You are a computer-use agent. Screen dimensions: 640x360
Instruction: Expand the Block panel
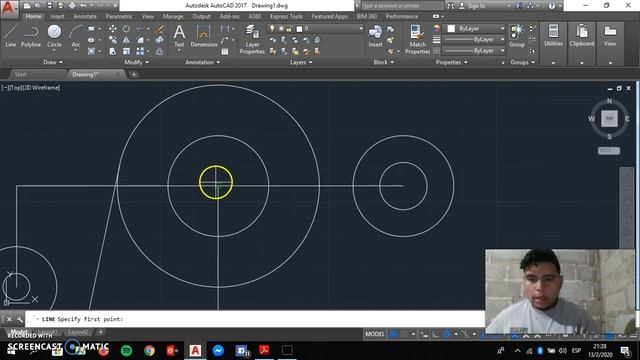tap(384, 62)
